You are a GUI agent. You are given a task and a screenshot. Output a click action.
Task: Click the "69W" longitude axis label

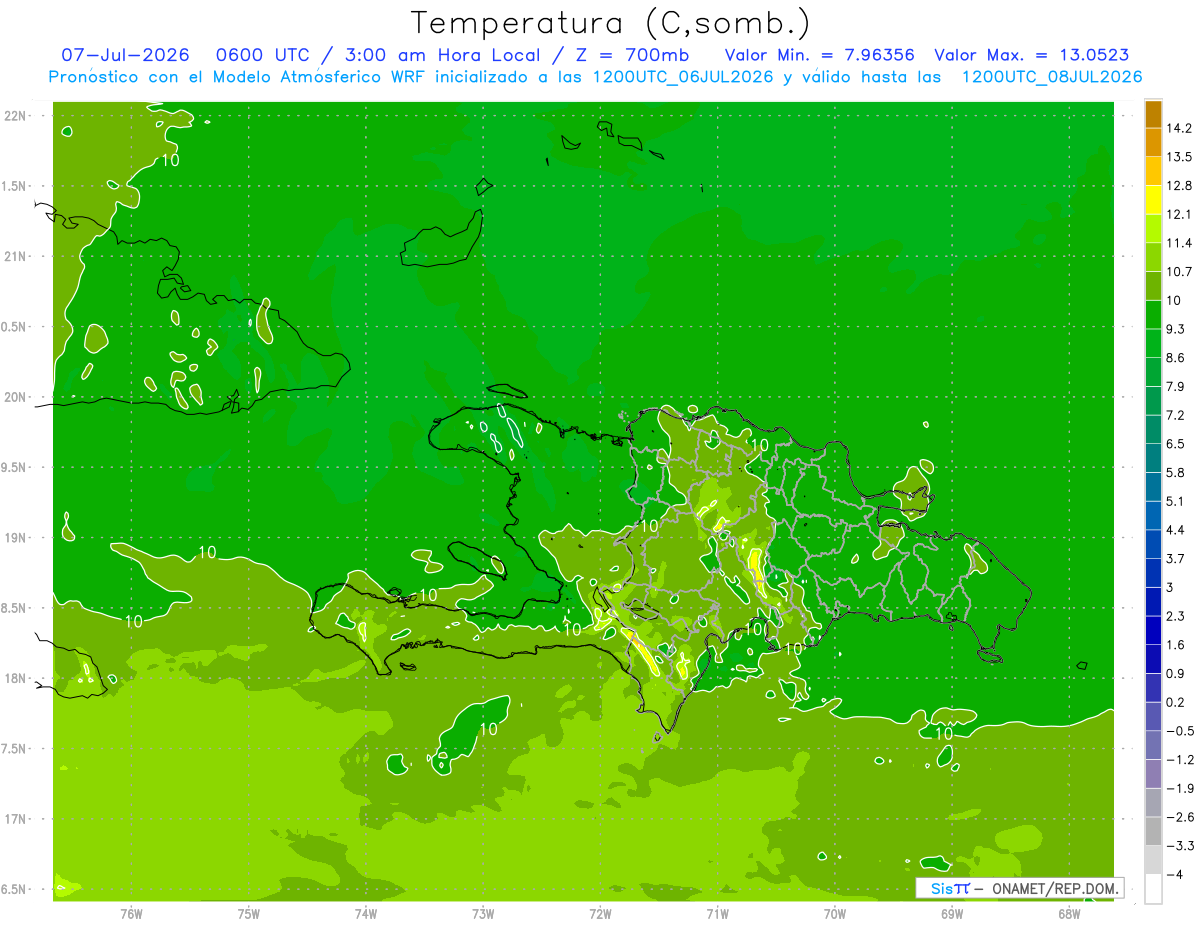(x=951, y=913)
